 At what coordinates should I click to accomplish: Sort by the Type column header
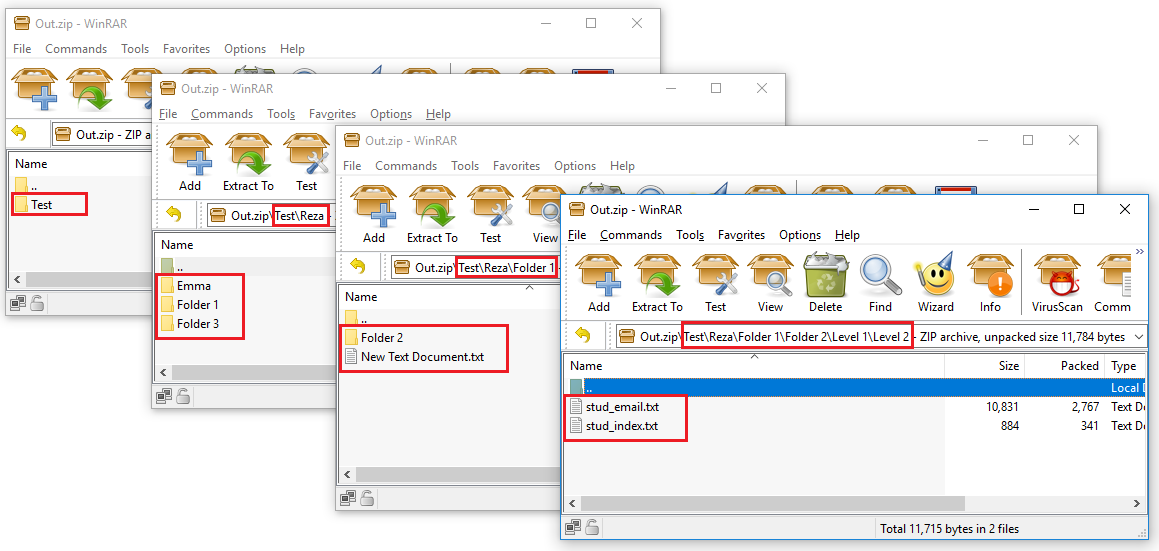1125,365
